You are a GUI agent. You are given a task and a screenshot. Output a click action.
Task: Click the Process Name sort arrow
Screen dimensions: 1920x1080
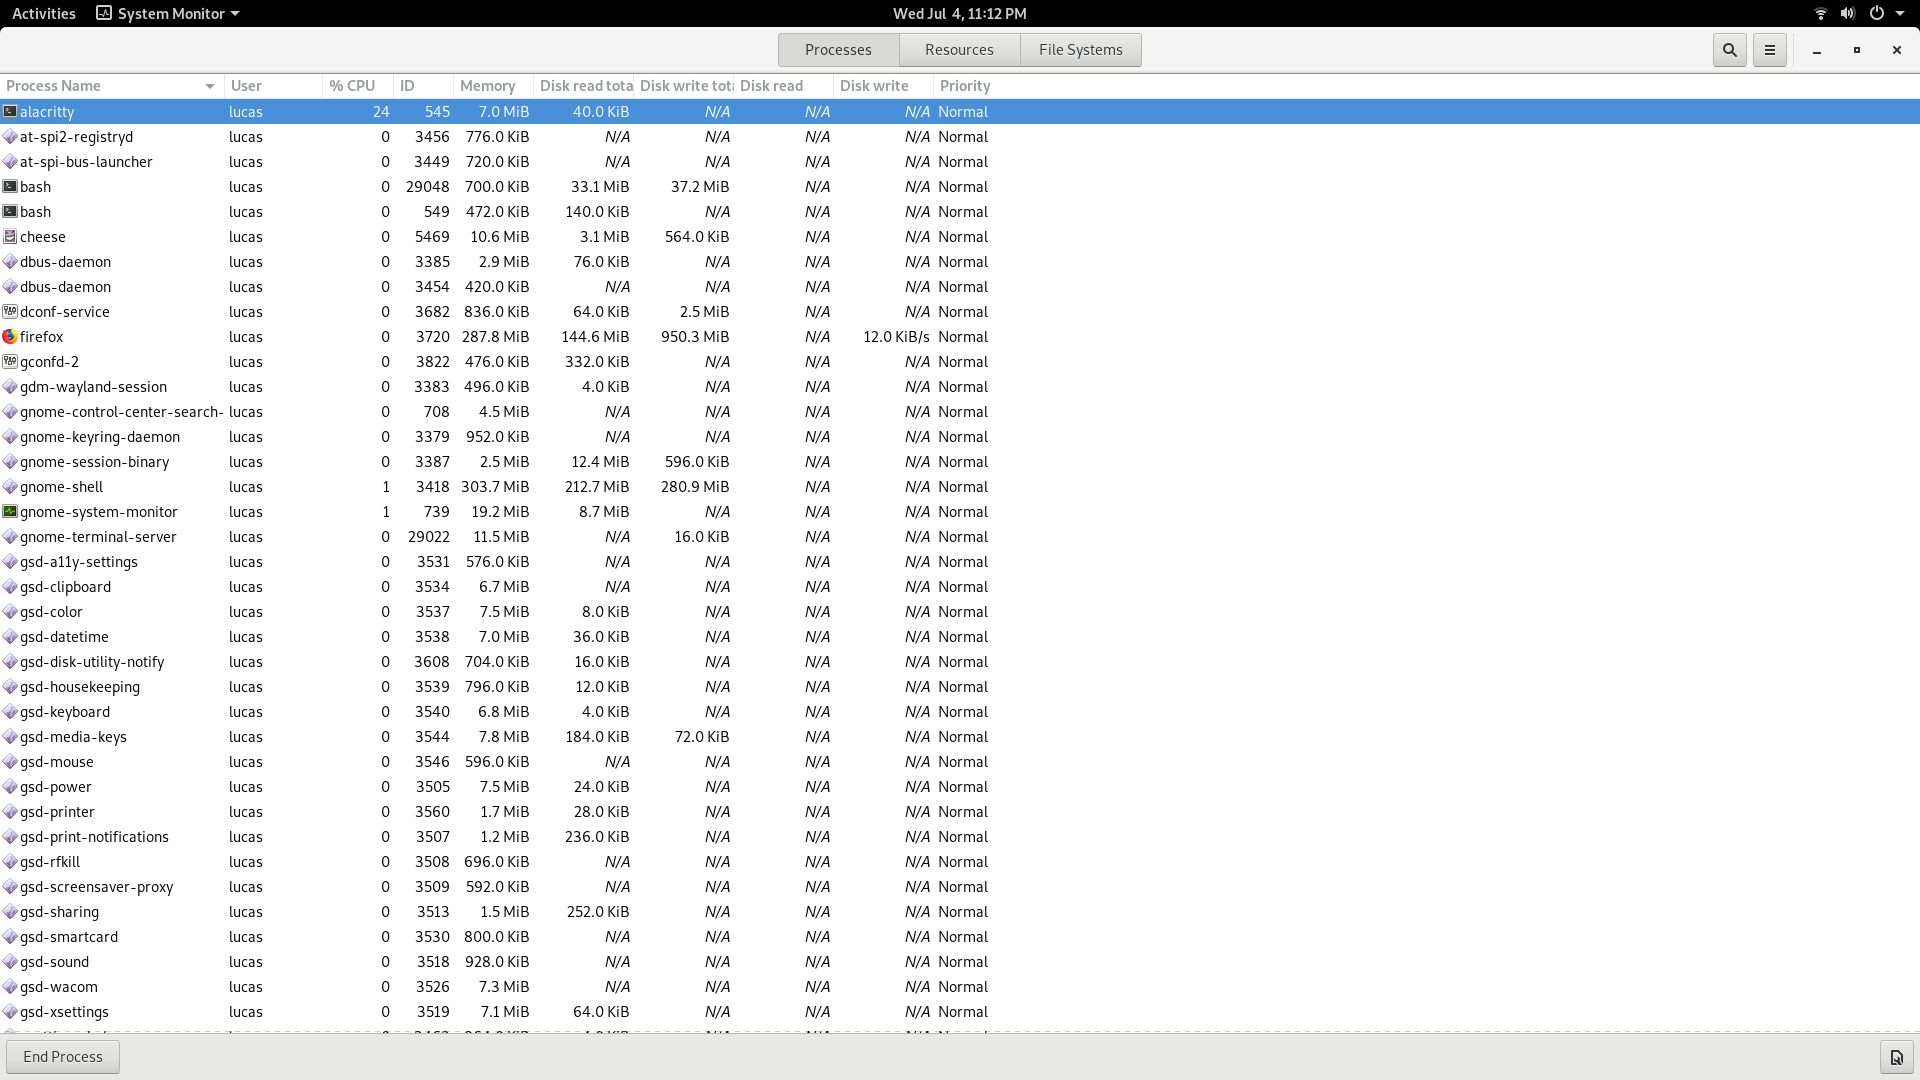[210, 86]
